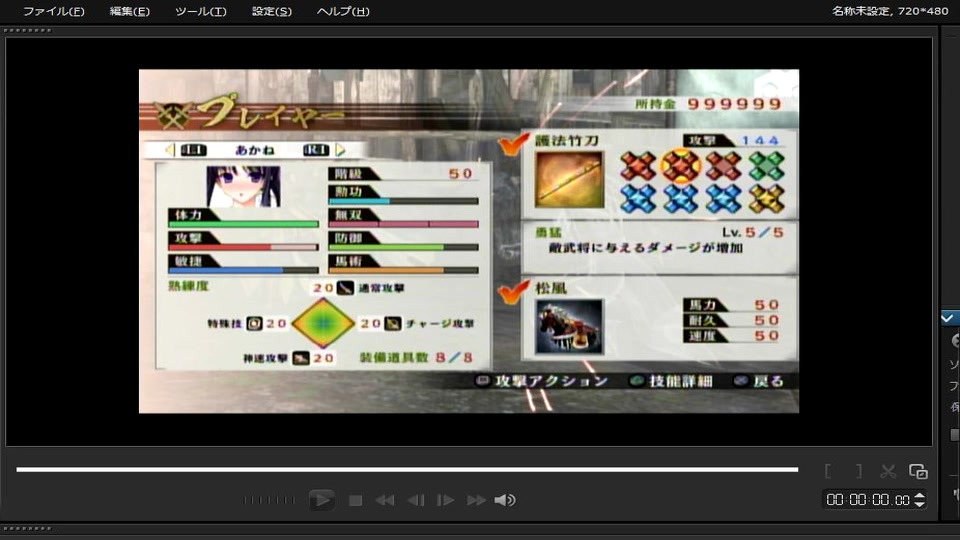The height and width of the screenshot is (540, 960).
Task: Decrease the timecode with the down arrow
Action: tap(919, 504)
